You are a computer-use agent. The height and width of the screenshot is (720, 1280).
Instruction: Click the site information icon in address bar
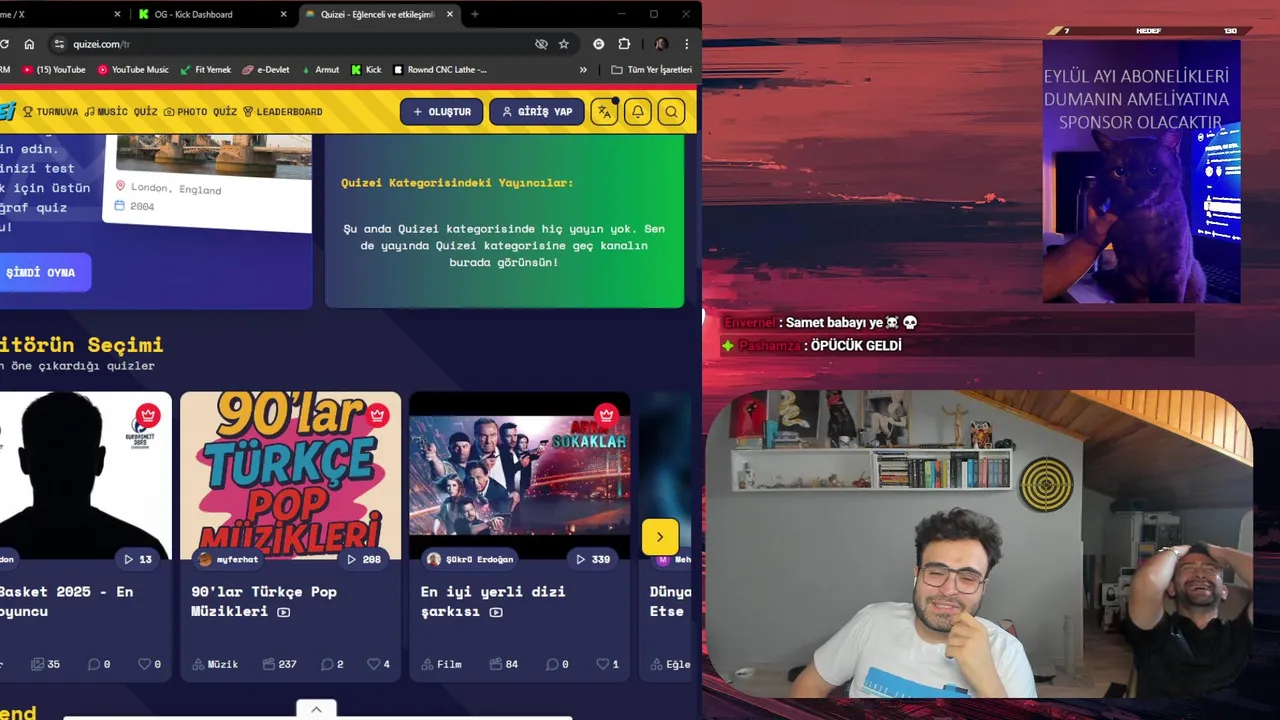59,44
